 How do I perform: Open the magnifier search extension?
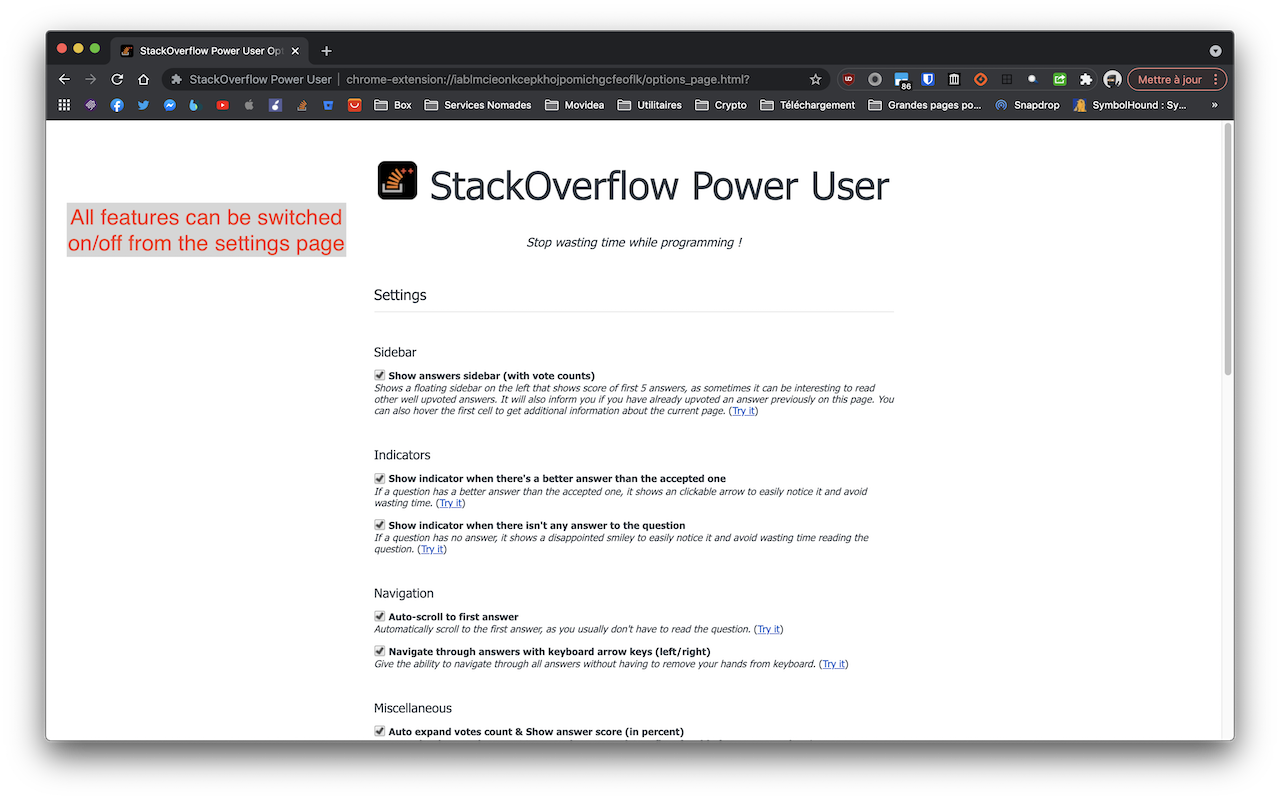(x=1032, y=78)
